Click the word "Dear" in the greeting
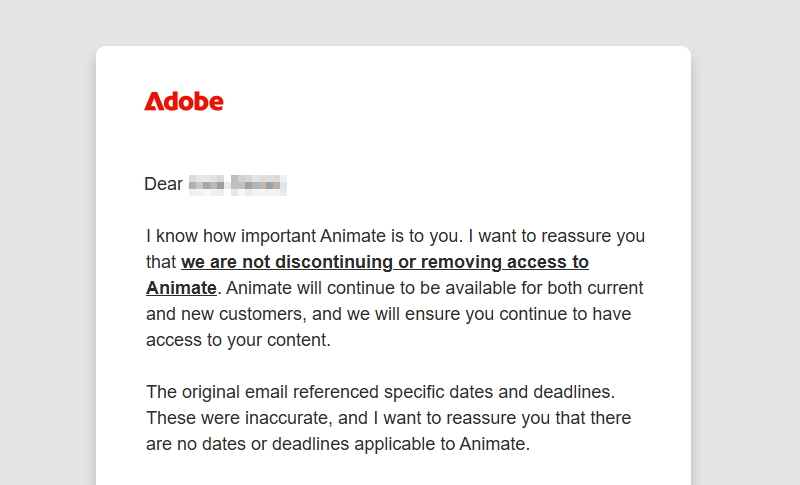Image resolution: width=800 pixels, height=485 pixels. (x=164, y=184)
